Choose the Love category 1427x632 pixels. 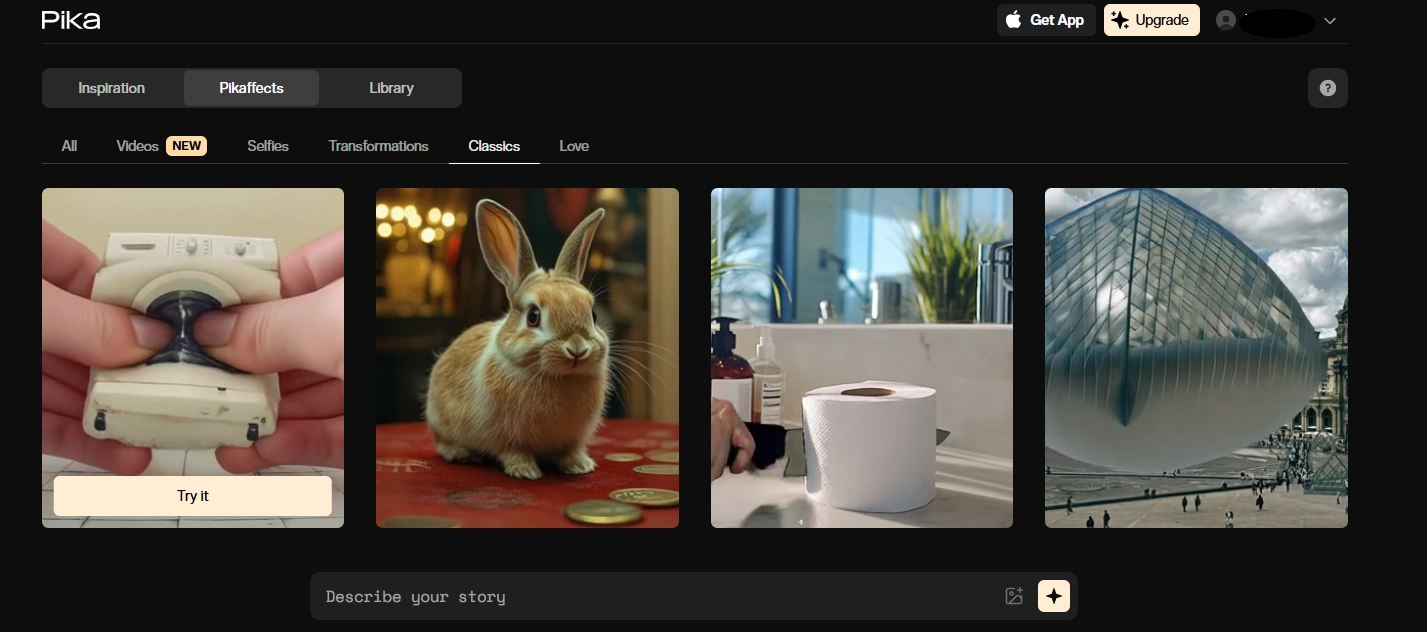coord(574,146)
